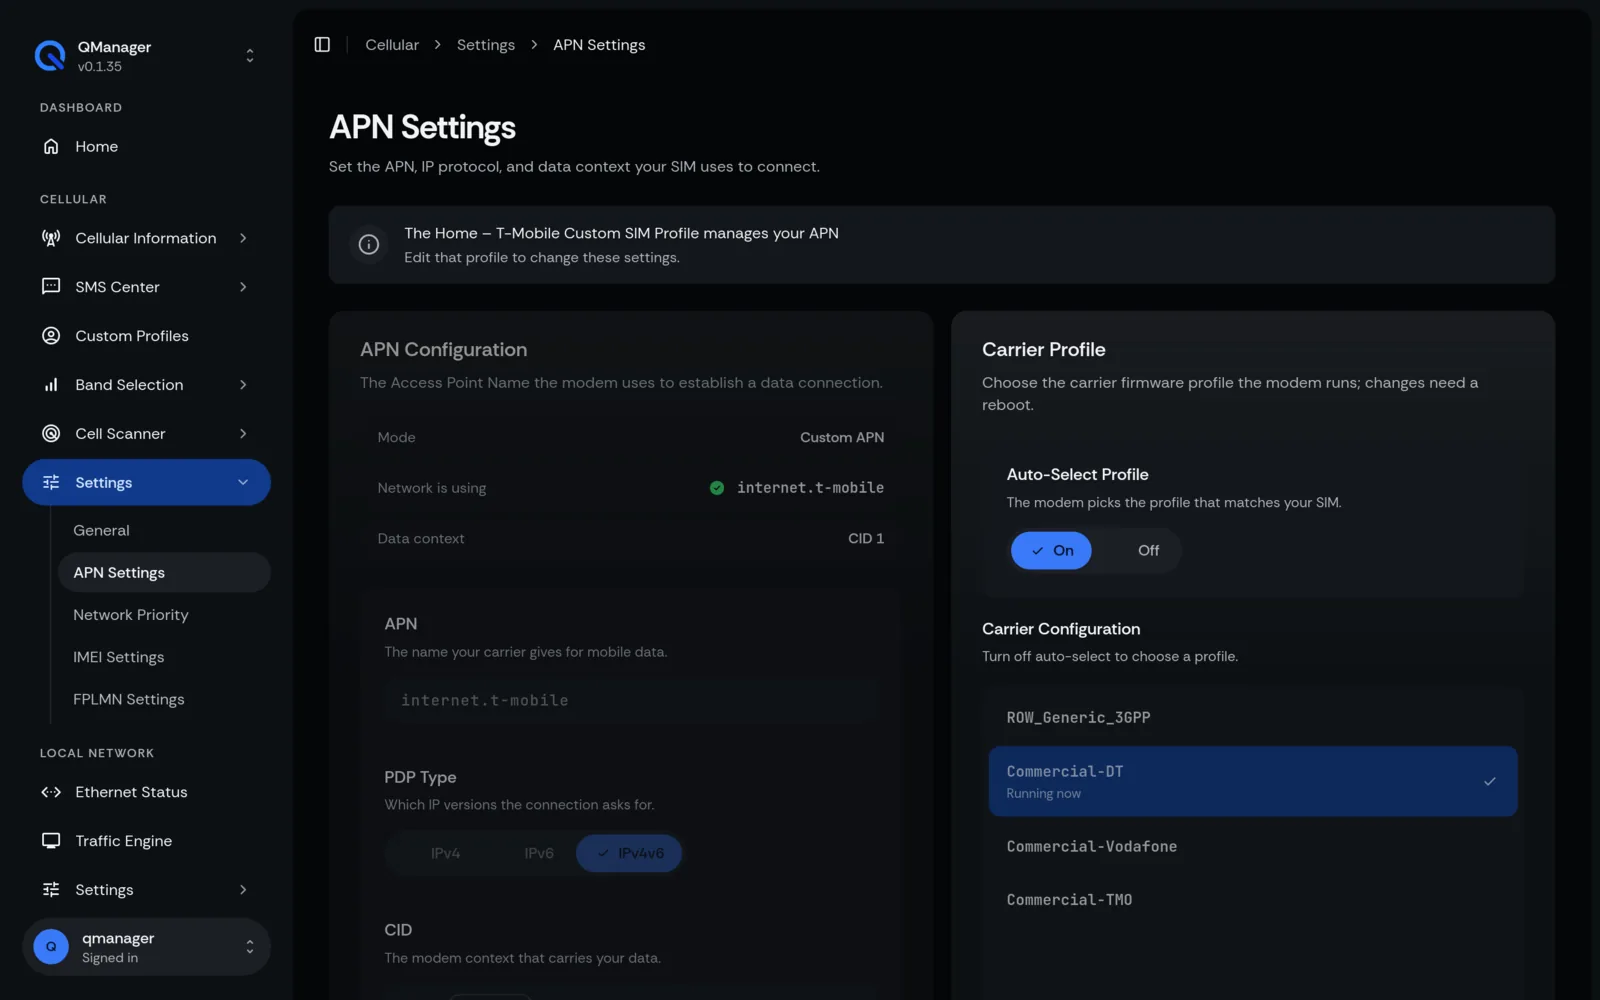Click the Ethernet Status arrows icon
The width and height of the screenshot is (1600, 1000).
(x=51, y=792)
